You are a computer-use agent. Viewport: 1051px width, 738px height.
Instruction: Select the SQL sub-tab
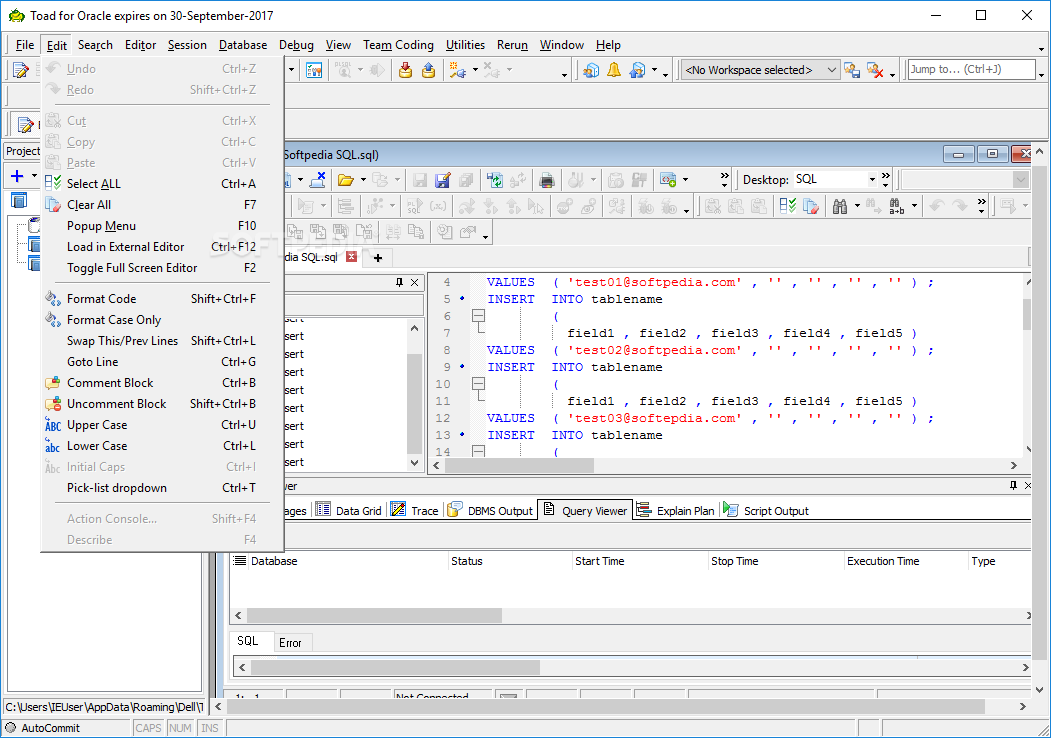click(248, 641)
